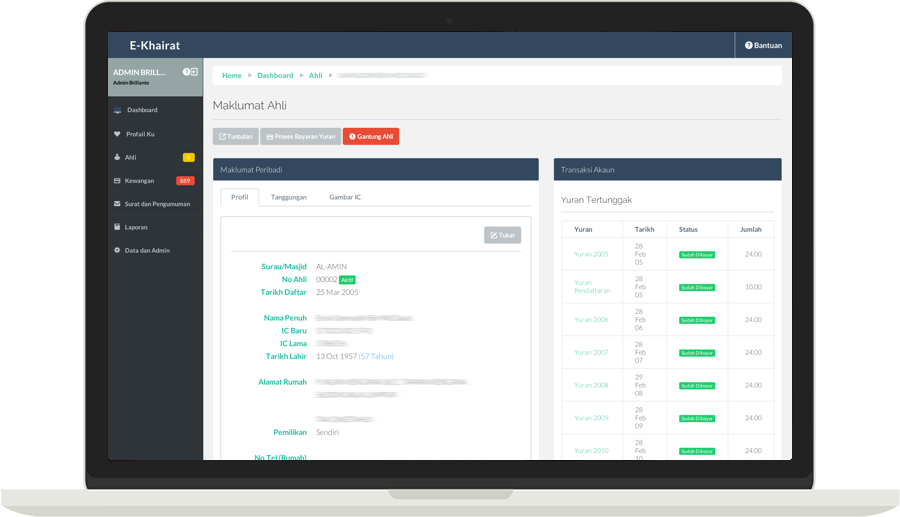Click the Maklumat Peribadi panel header
Image resolution: width=900 pixels, height=517 pixels.
click(376, 169)
